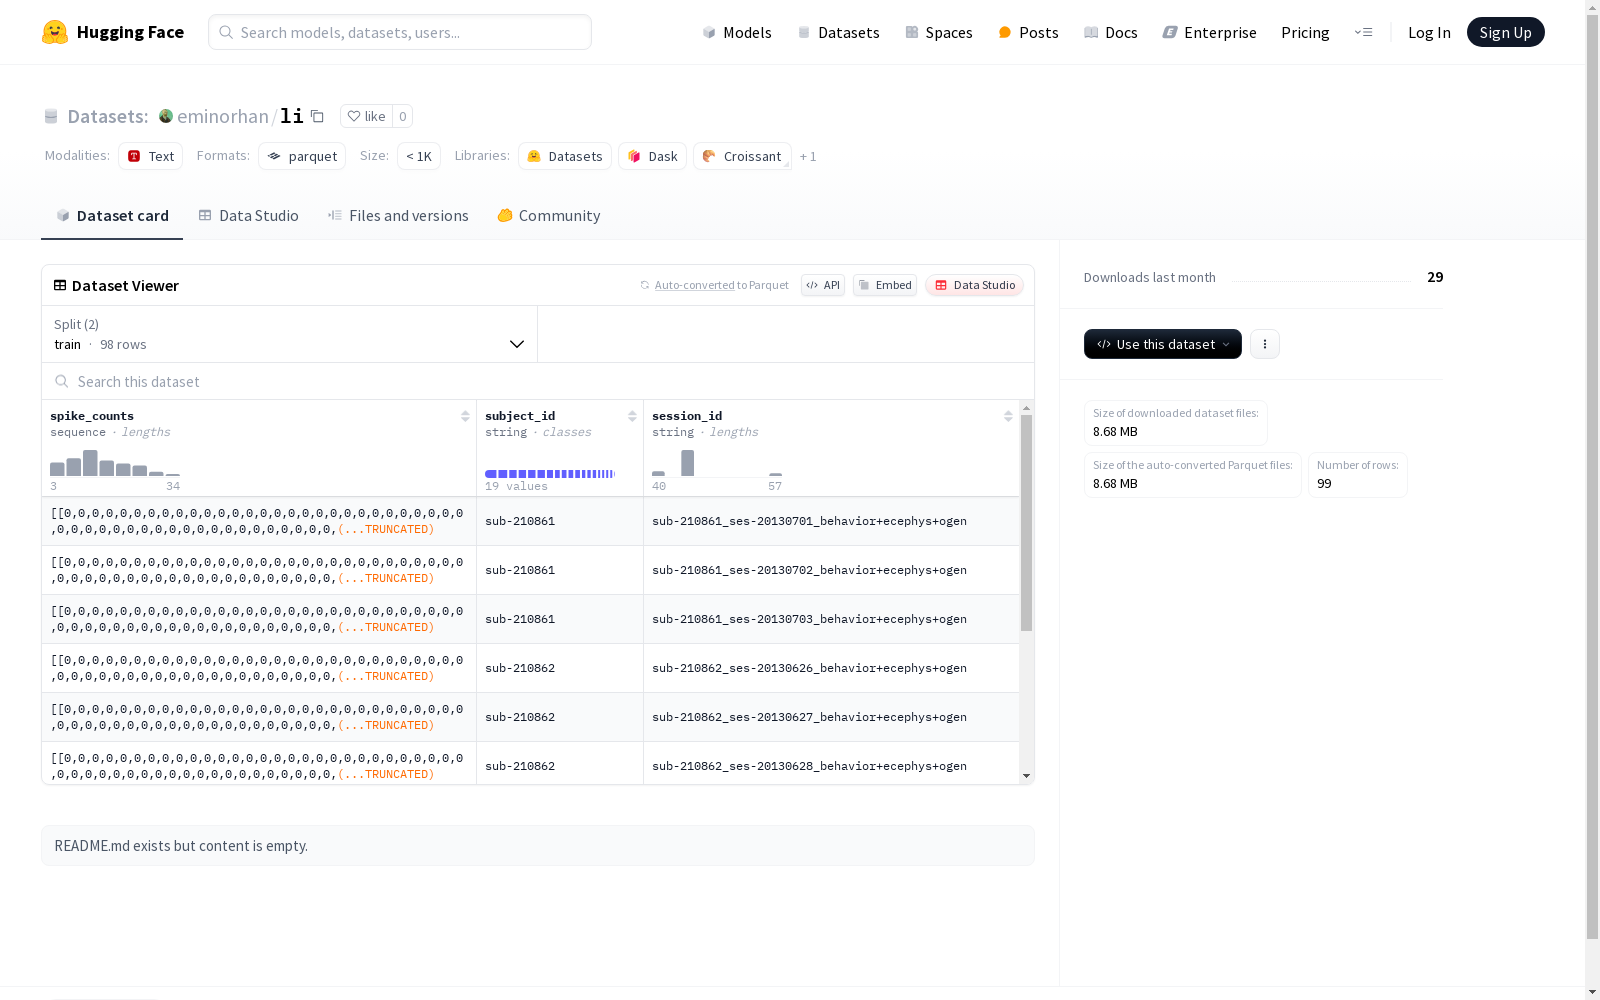
Task: Sort the spike_counts column
Action: click(x=465, y=416)
